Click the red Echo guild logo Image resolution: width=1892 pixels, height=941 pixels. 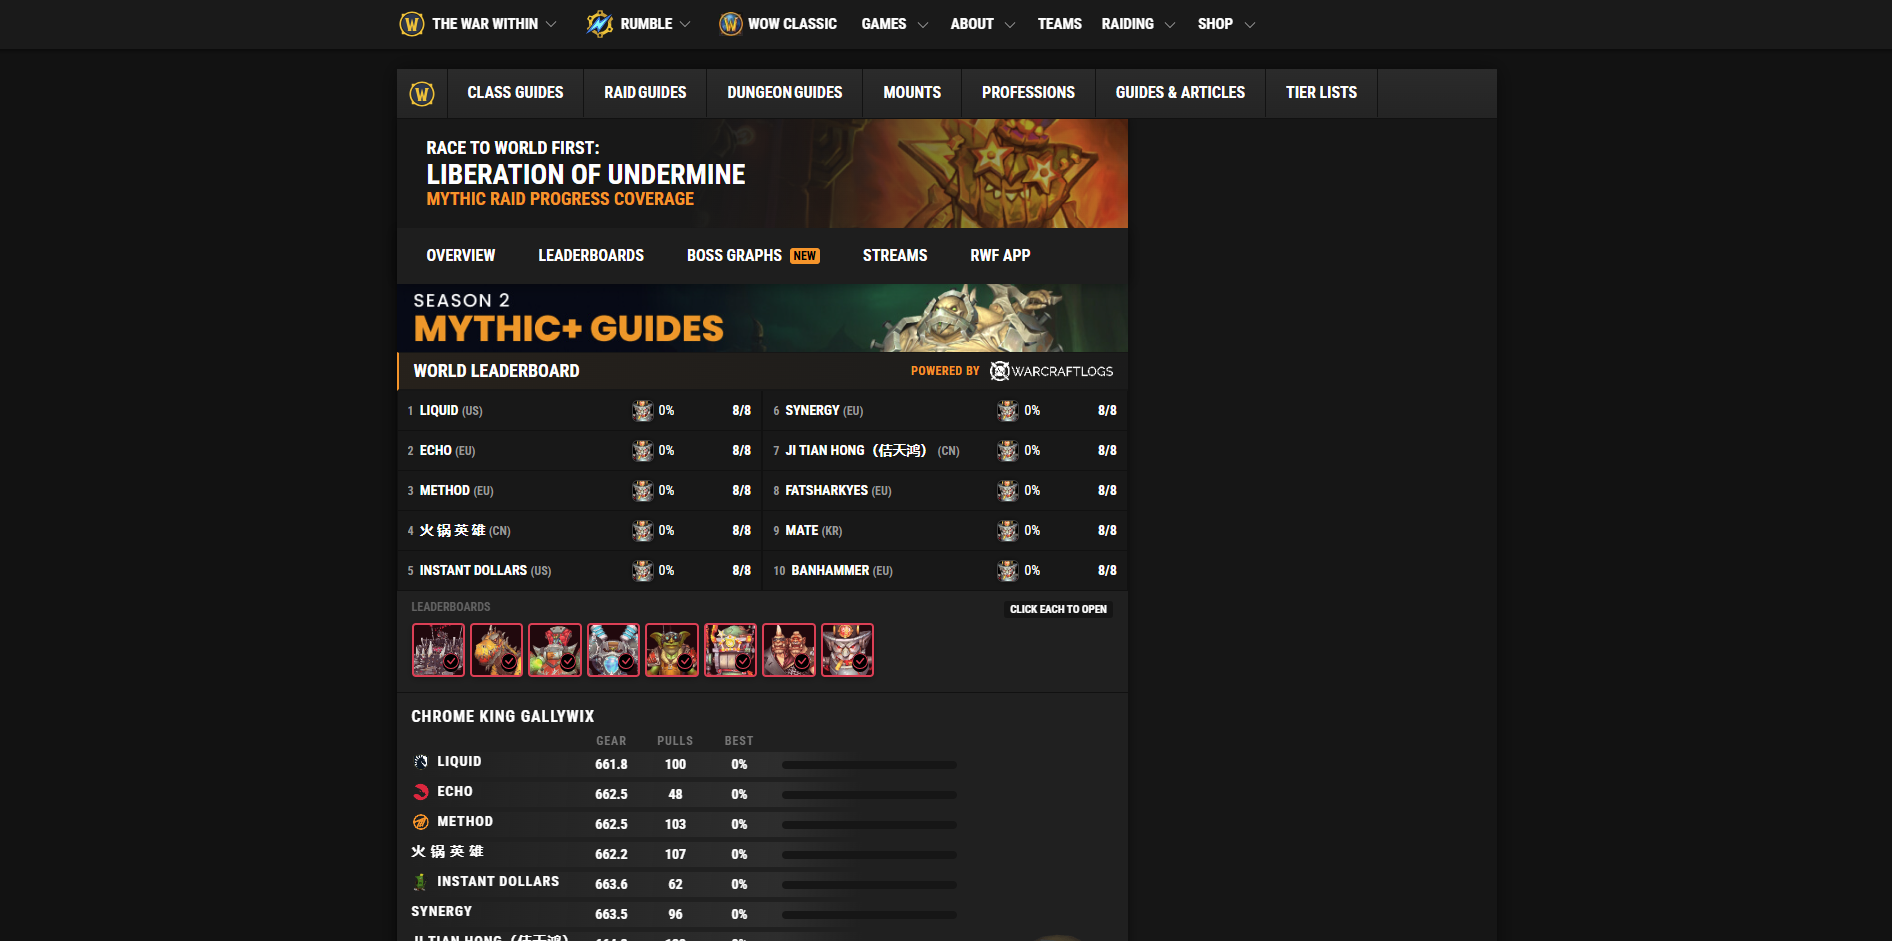pos(421,792)
